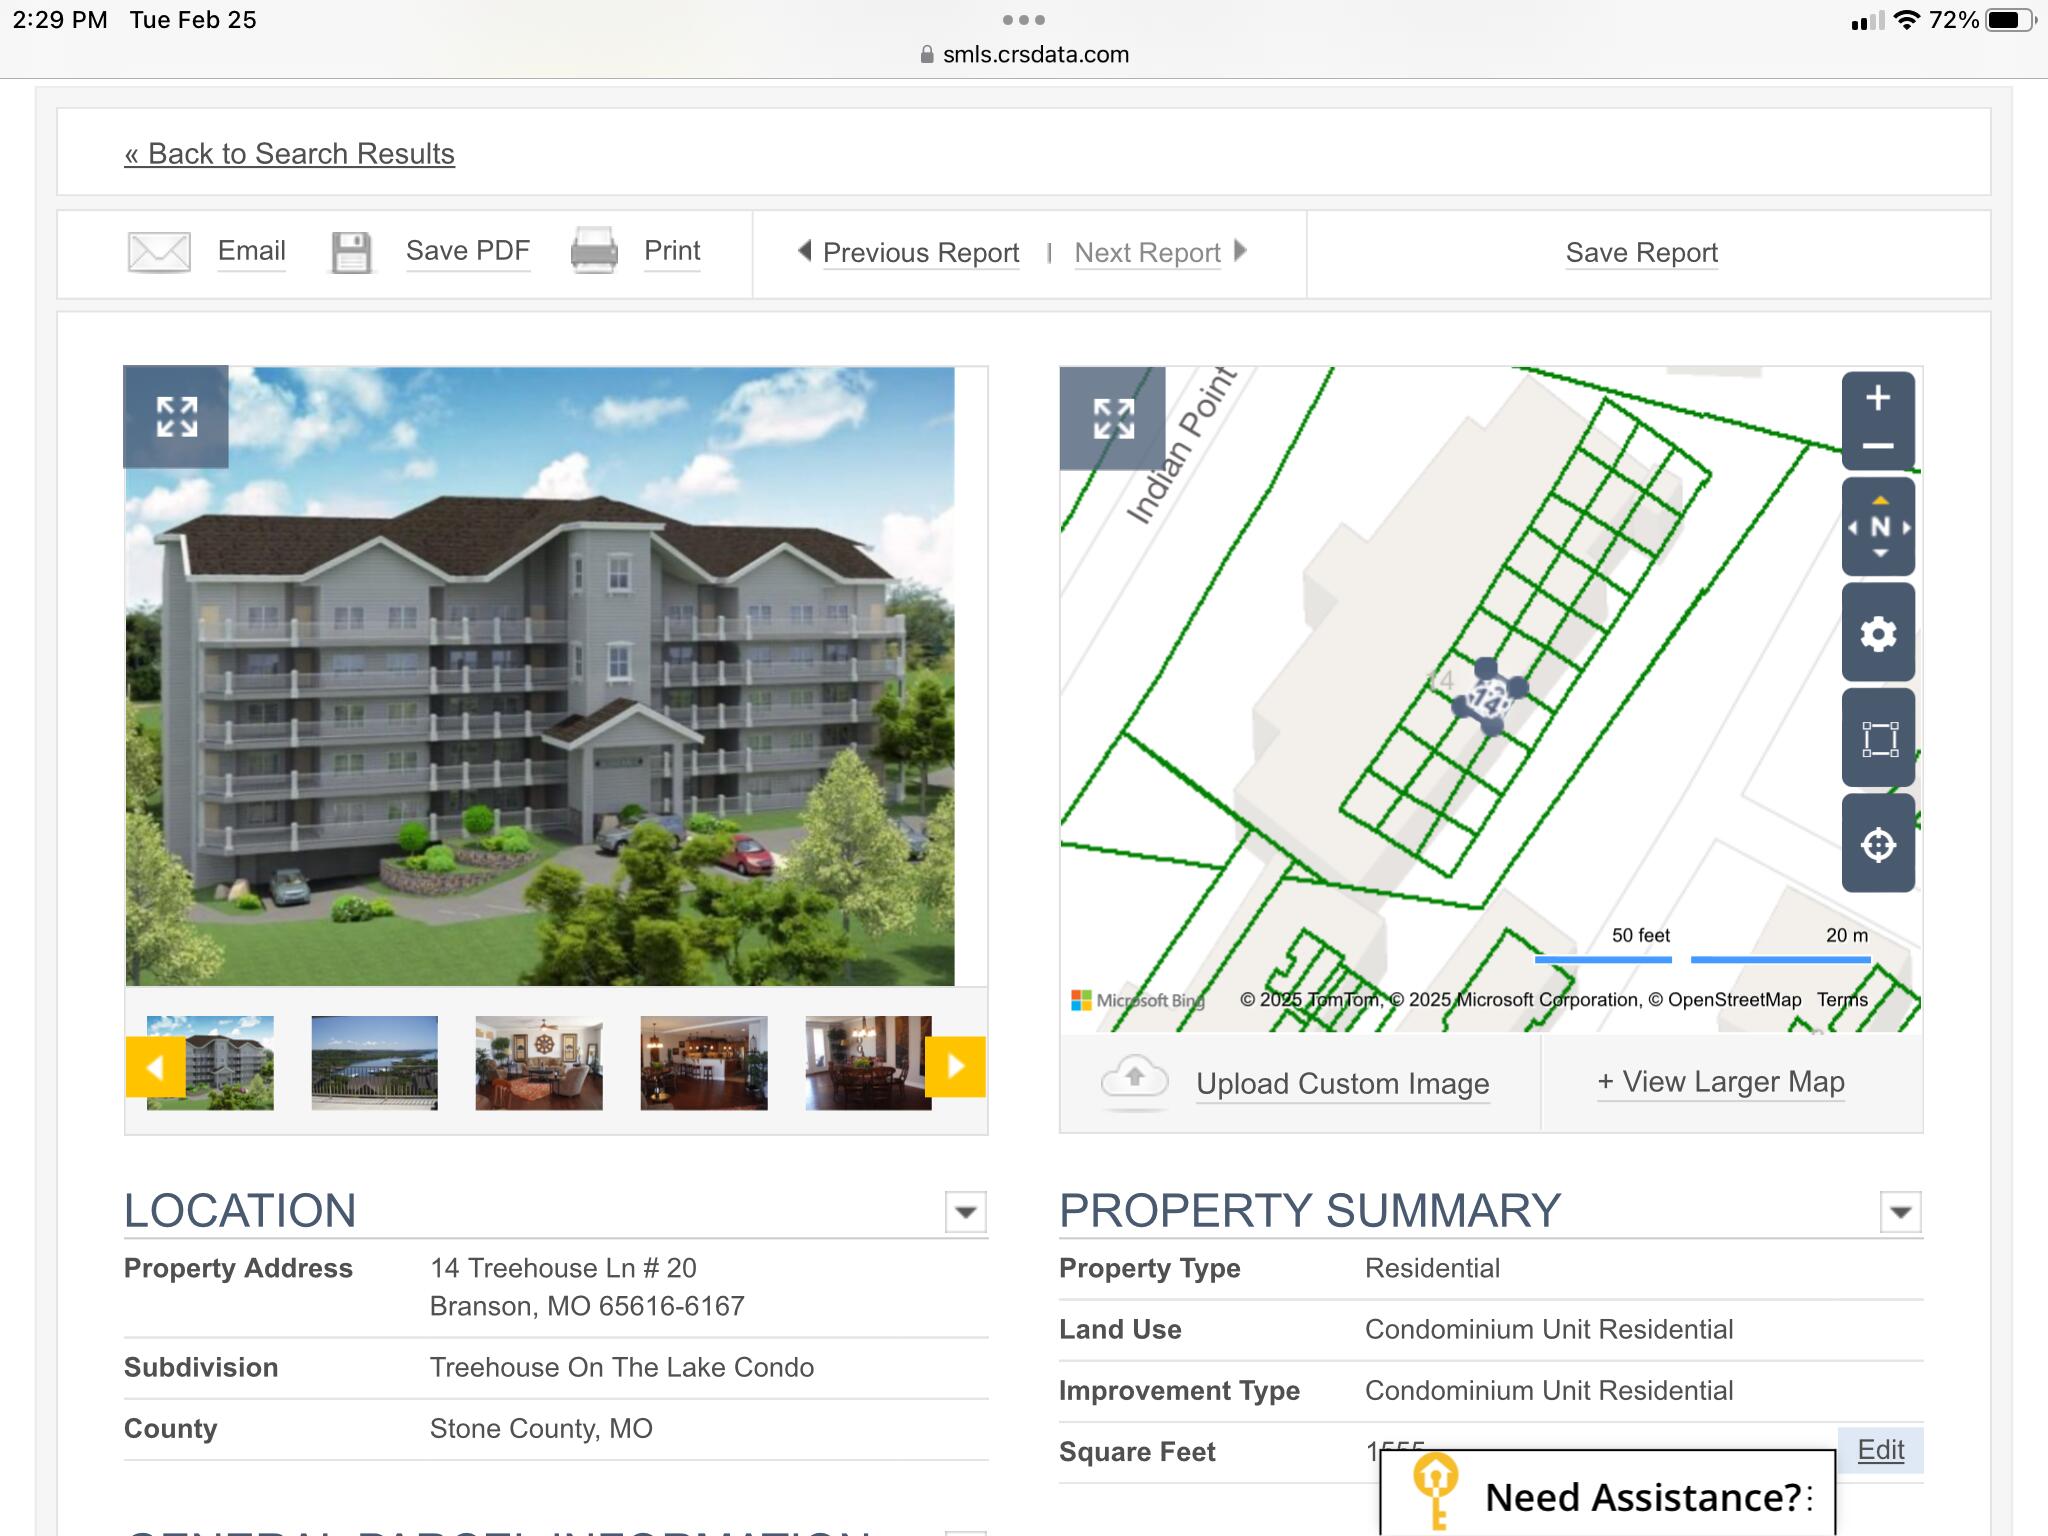Image resolution: width=2048 pixels, height=1536 pixels.
Task: Collapse the Location section dropdown
Action: pyautogui.click(x=965, y=1212)
